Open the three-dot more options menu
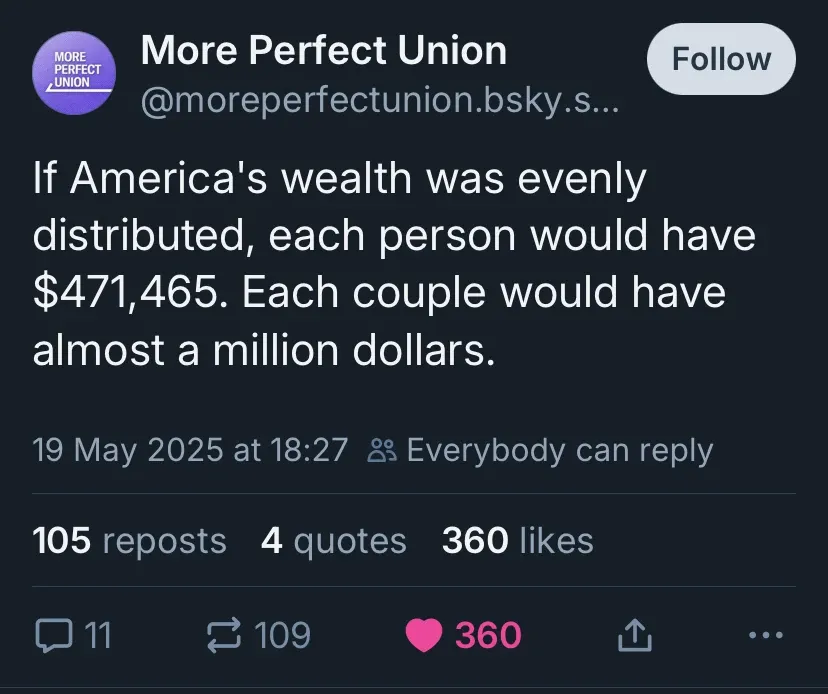This screenshot has height=694, width=828. point(761,635)
